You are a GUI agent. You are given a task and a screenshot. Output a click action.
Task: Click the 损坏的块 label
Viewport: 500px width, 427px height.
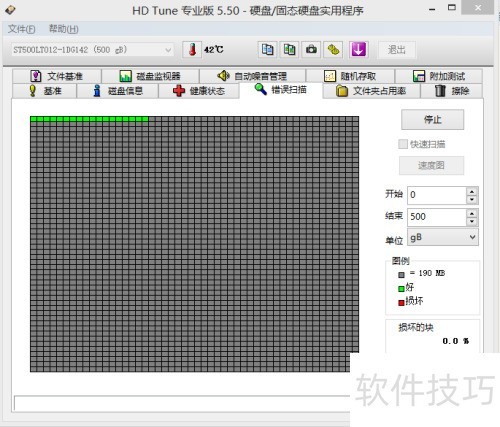coord(416,327)
